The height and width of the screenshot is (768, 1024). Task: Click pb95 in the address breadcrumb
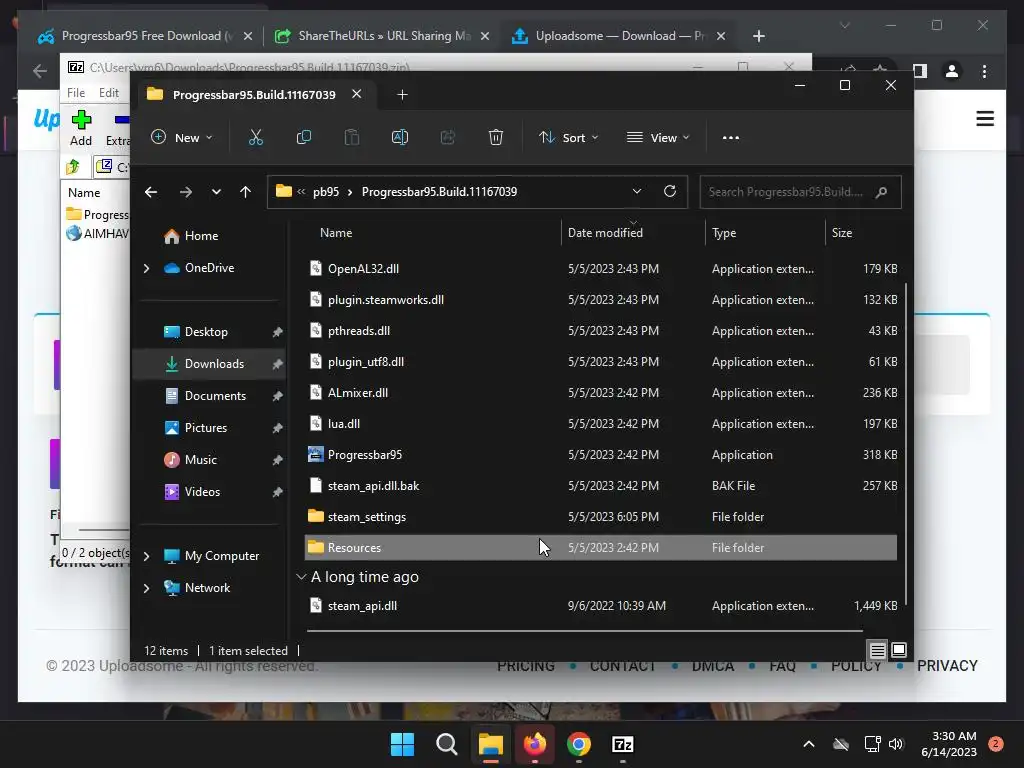point(326,192)
